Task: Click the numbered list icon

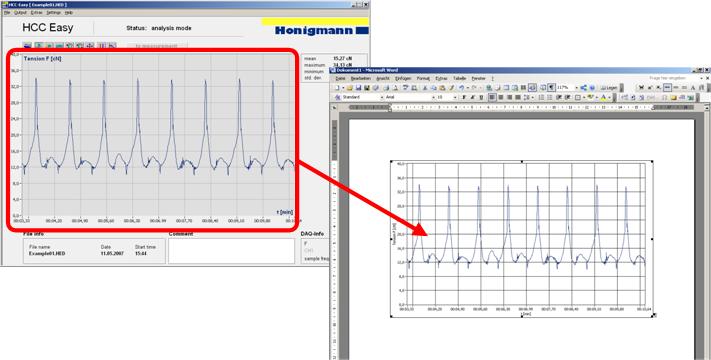Action: (541, 97)
